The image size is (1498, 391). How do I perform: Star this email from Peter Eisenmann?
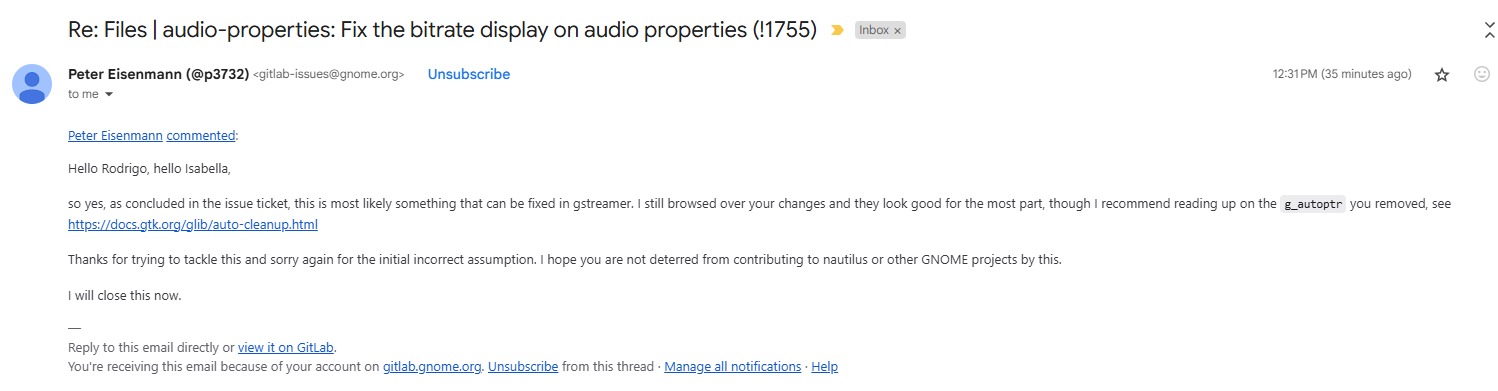click(1441, 75)
